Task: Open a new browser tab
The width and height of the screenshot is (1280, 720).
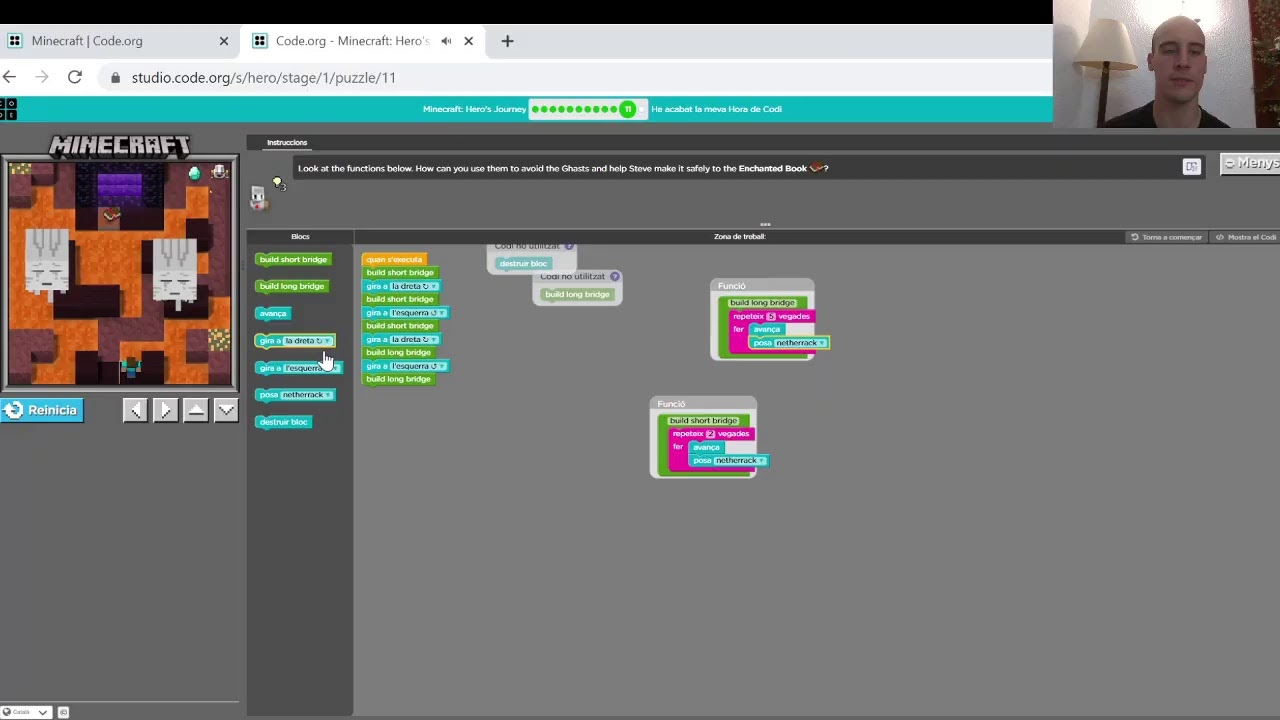Action: (507, 41)
